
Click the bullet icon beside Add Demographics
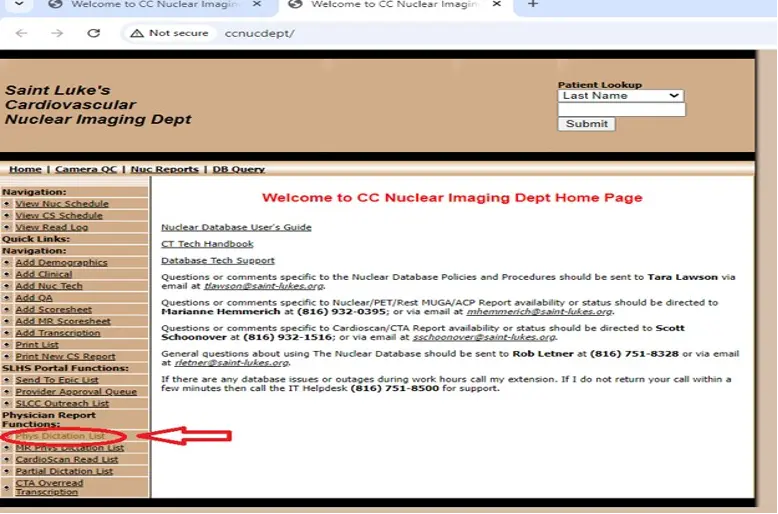coord(7,262)
